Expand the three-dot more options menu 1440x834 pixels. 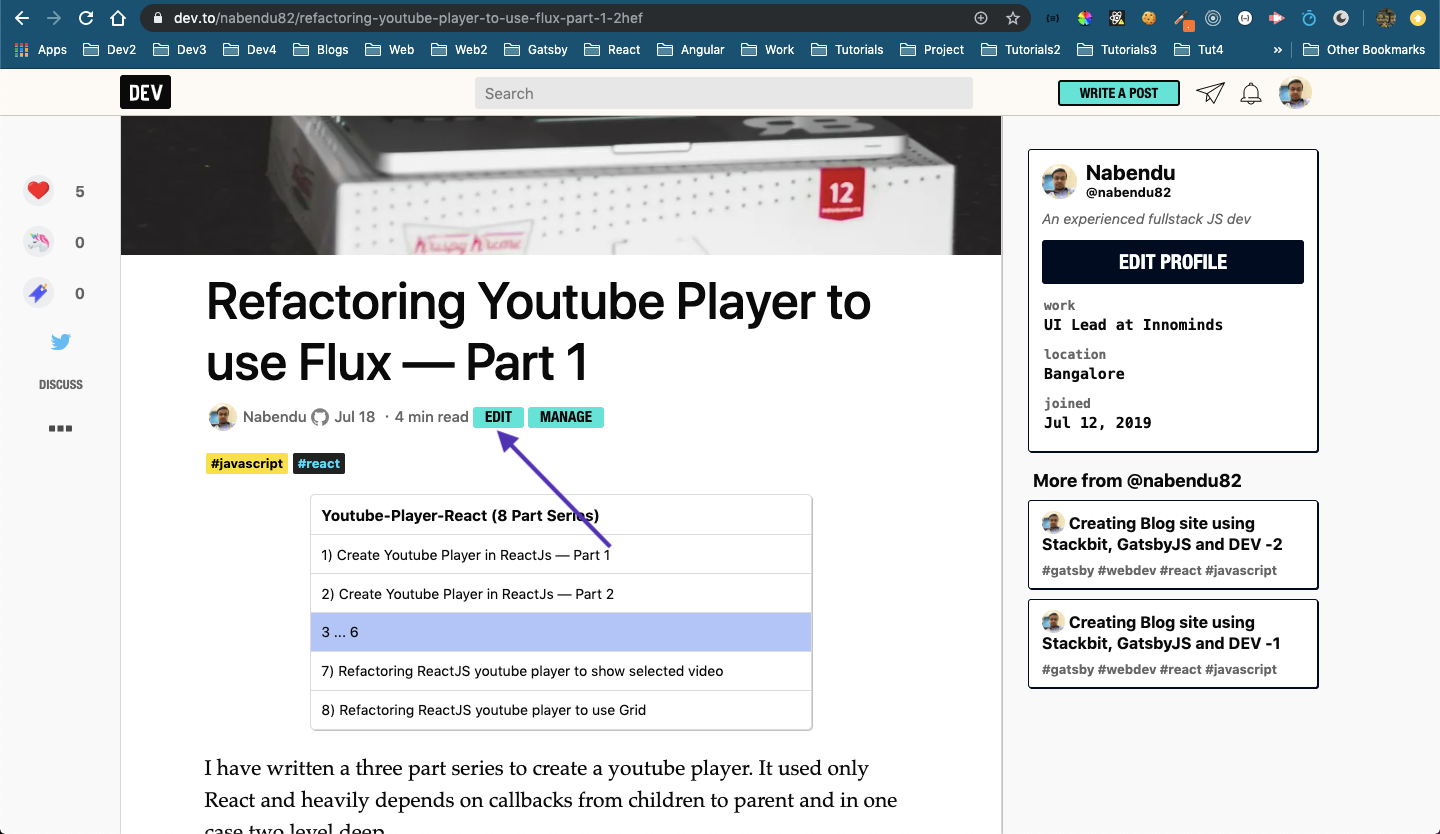click(61, 428)
